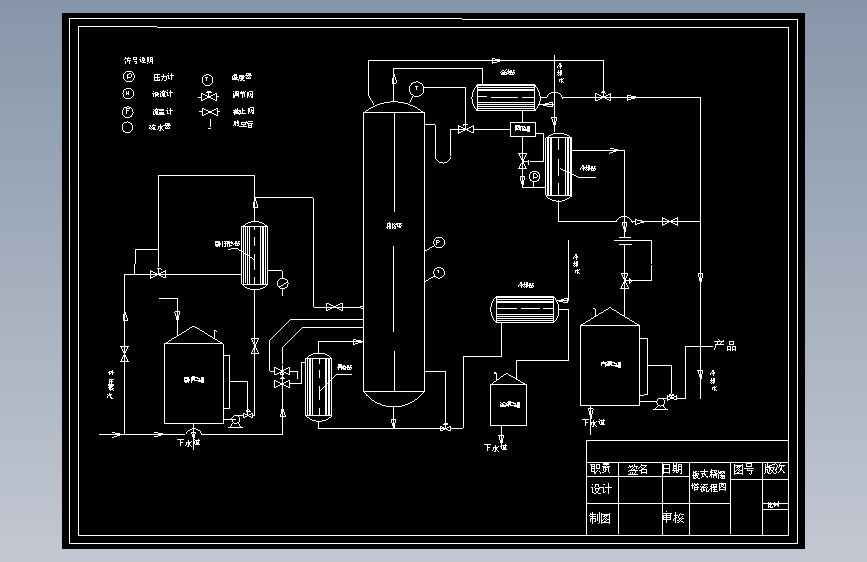Click the 图号 title block cell
Image resolution: width=867 pixels, height=562 pixels.
tap(744, 470)
